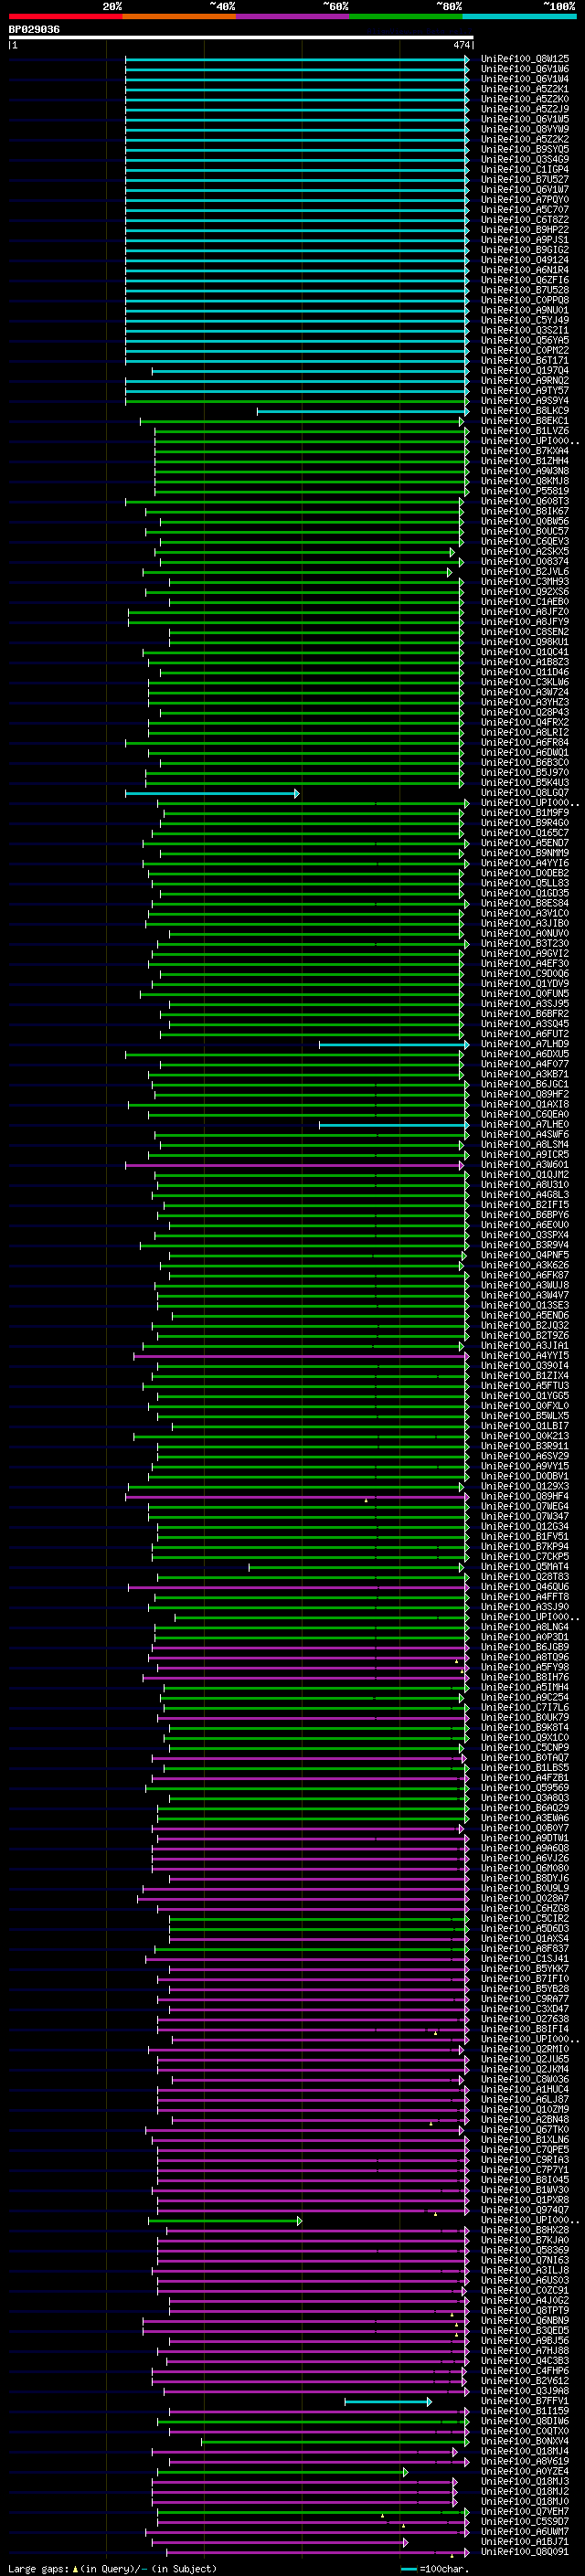This screenshot has height=2576, width=585.
Task: Select the UniRef100_C9D0Q6 hit label
Action: (525, 974)
